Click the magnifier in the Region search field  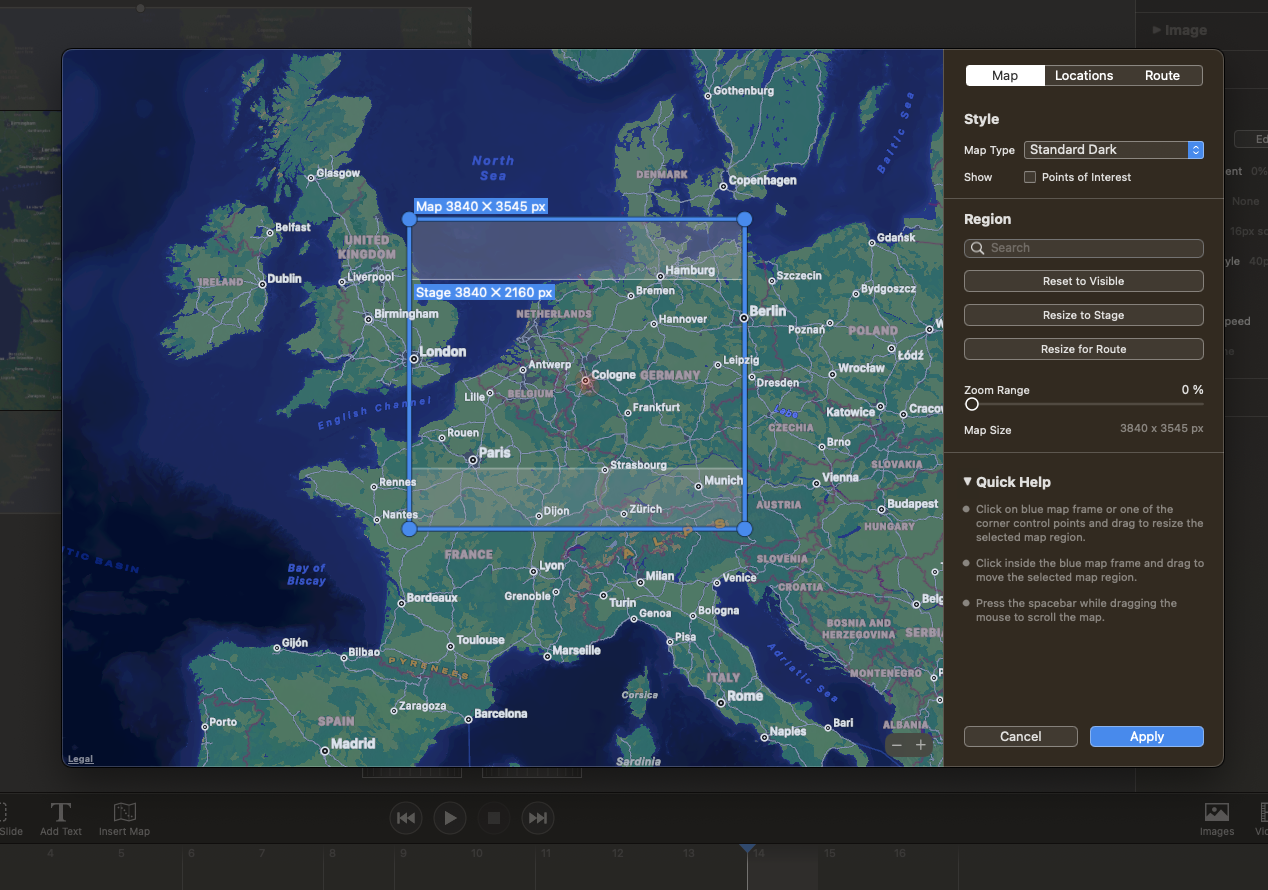click(x=977, y=247)
